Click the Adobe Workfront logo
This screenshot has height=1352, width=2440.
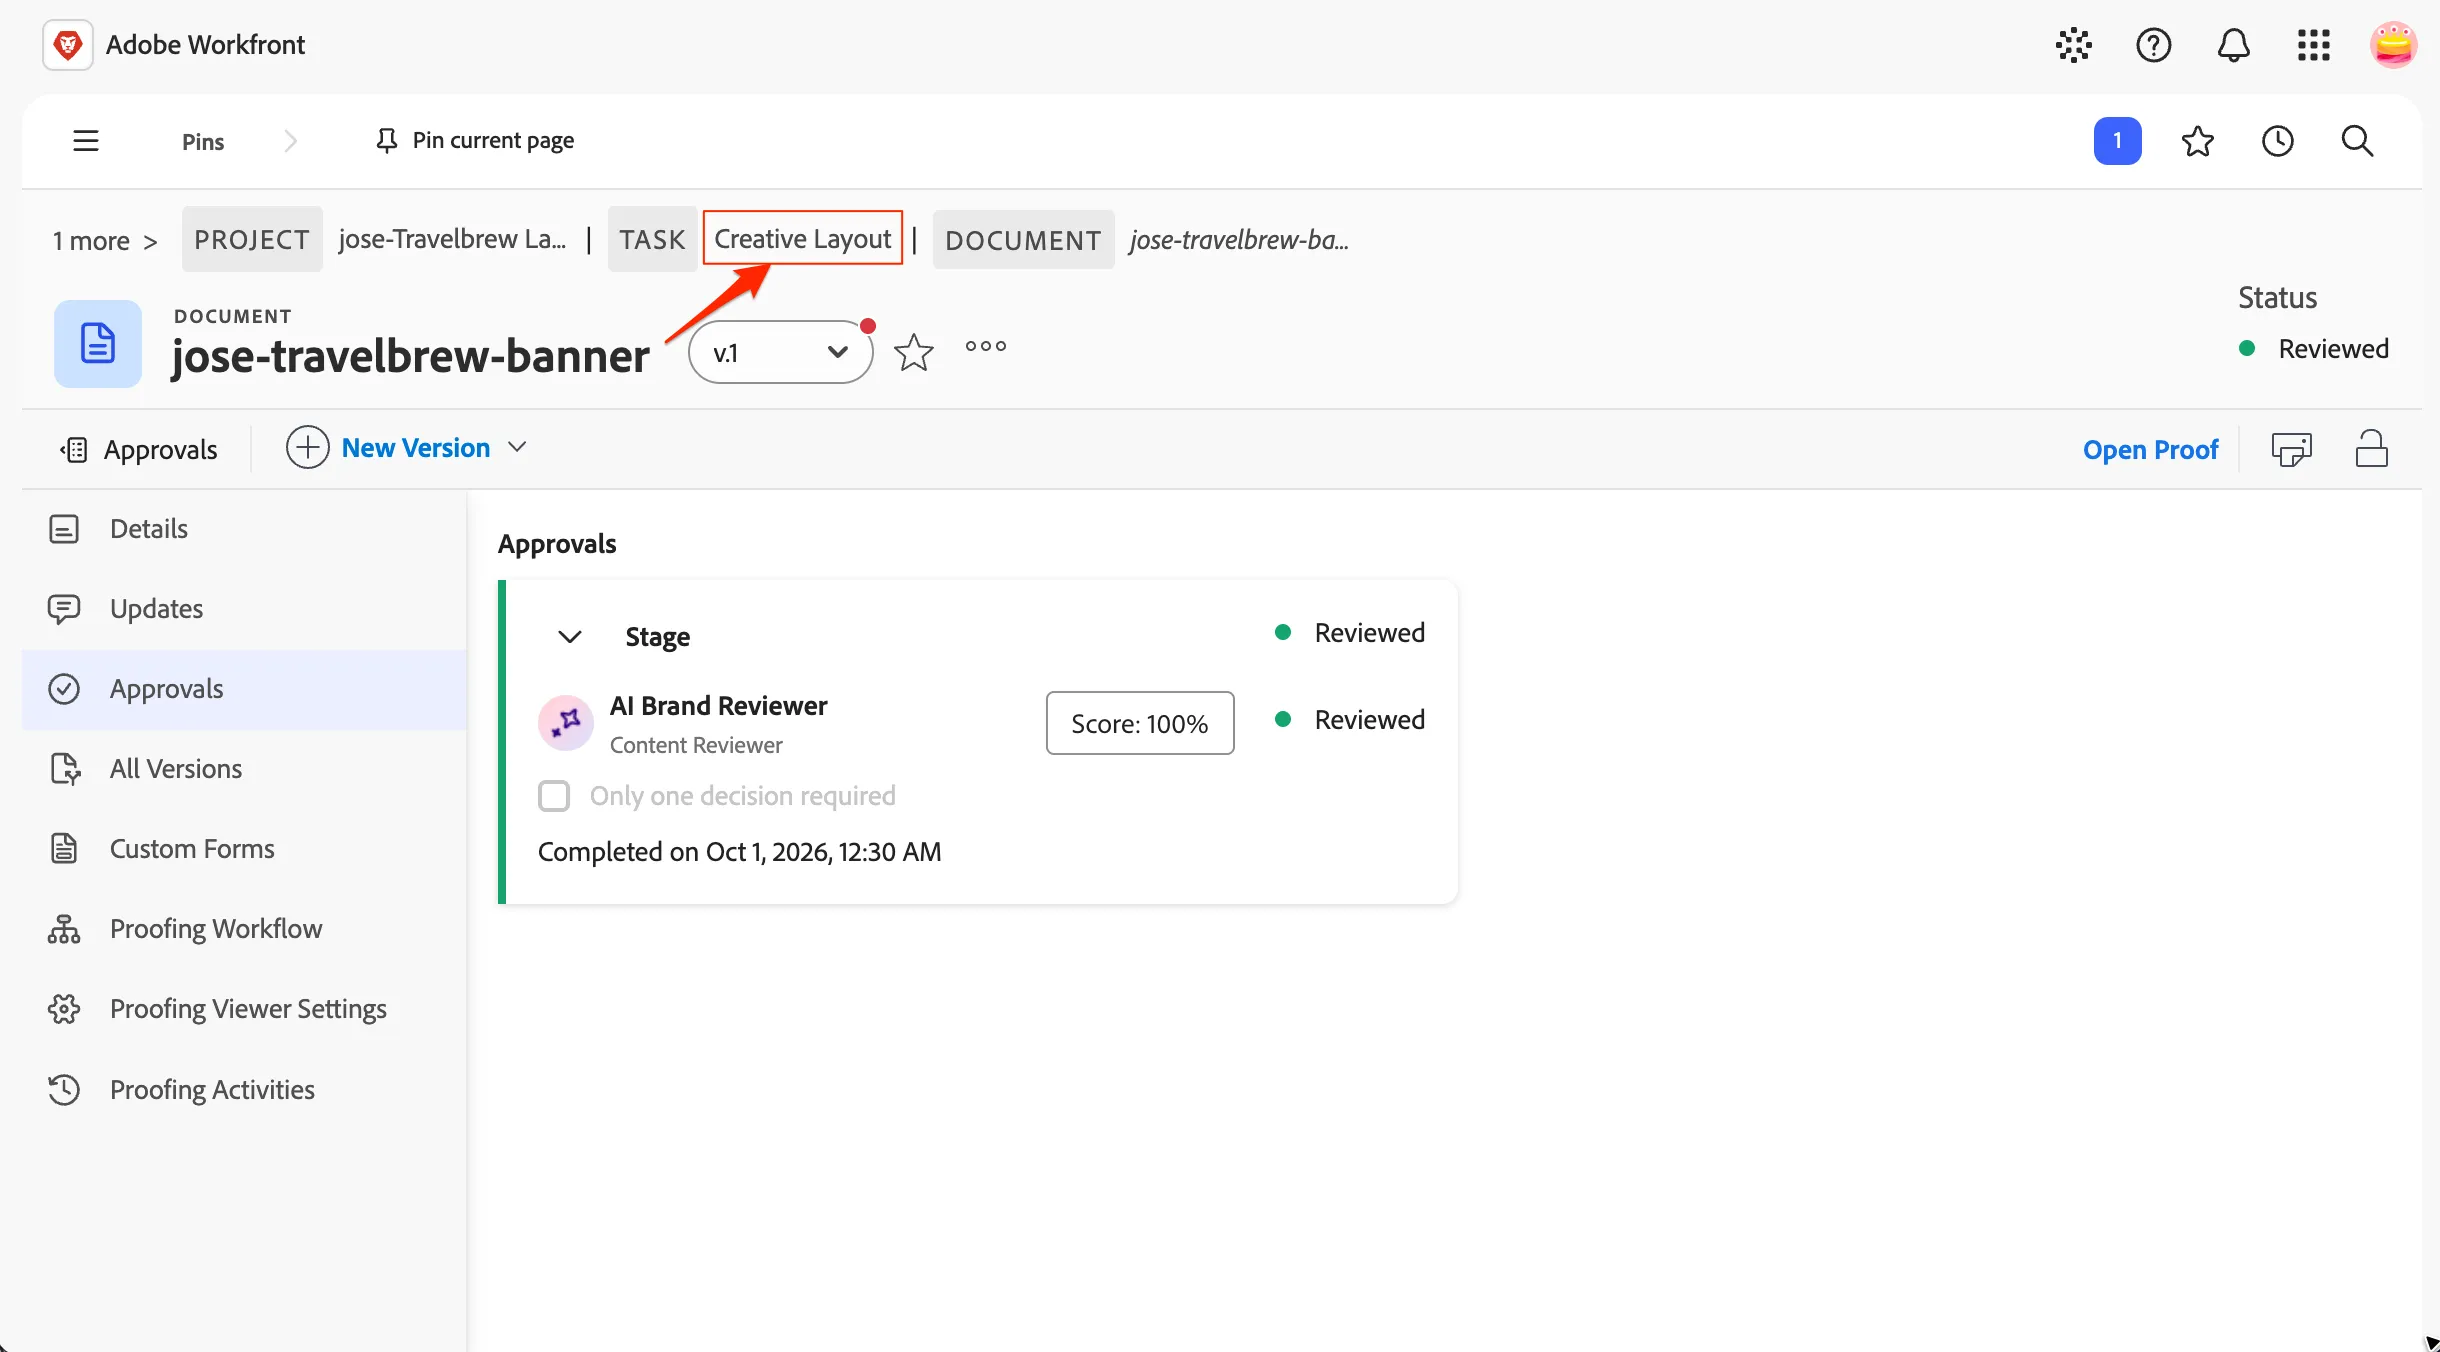pos(68,45)
